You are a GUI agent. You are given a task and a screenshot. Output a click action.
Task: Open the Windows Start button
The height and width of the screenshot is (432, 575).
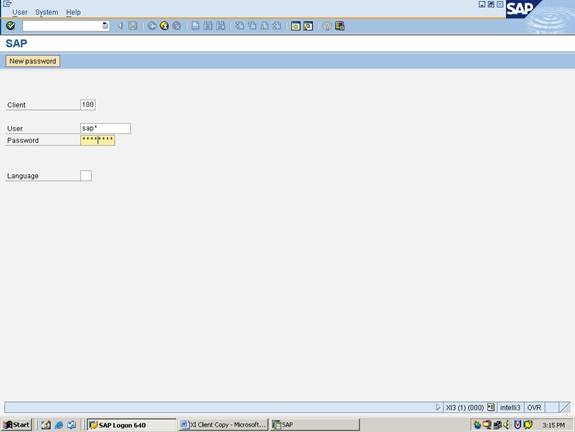(x=17, y=425)
